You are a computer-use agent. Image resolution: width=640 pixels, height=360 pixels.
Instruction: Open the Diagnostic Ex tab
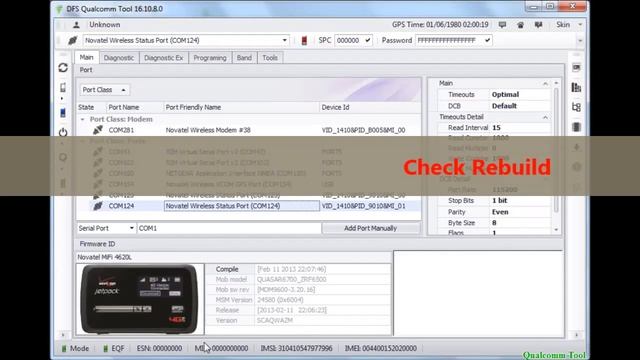pyautogui.click(x=164, y=58)
